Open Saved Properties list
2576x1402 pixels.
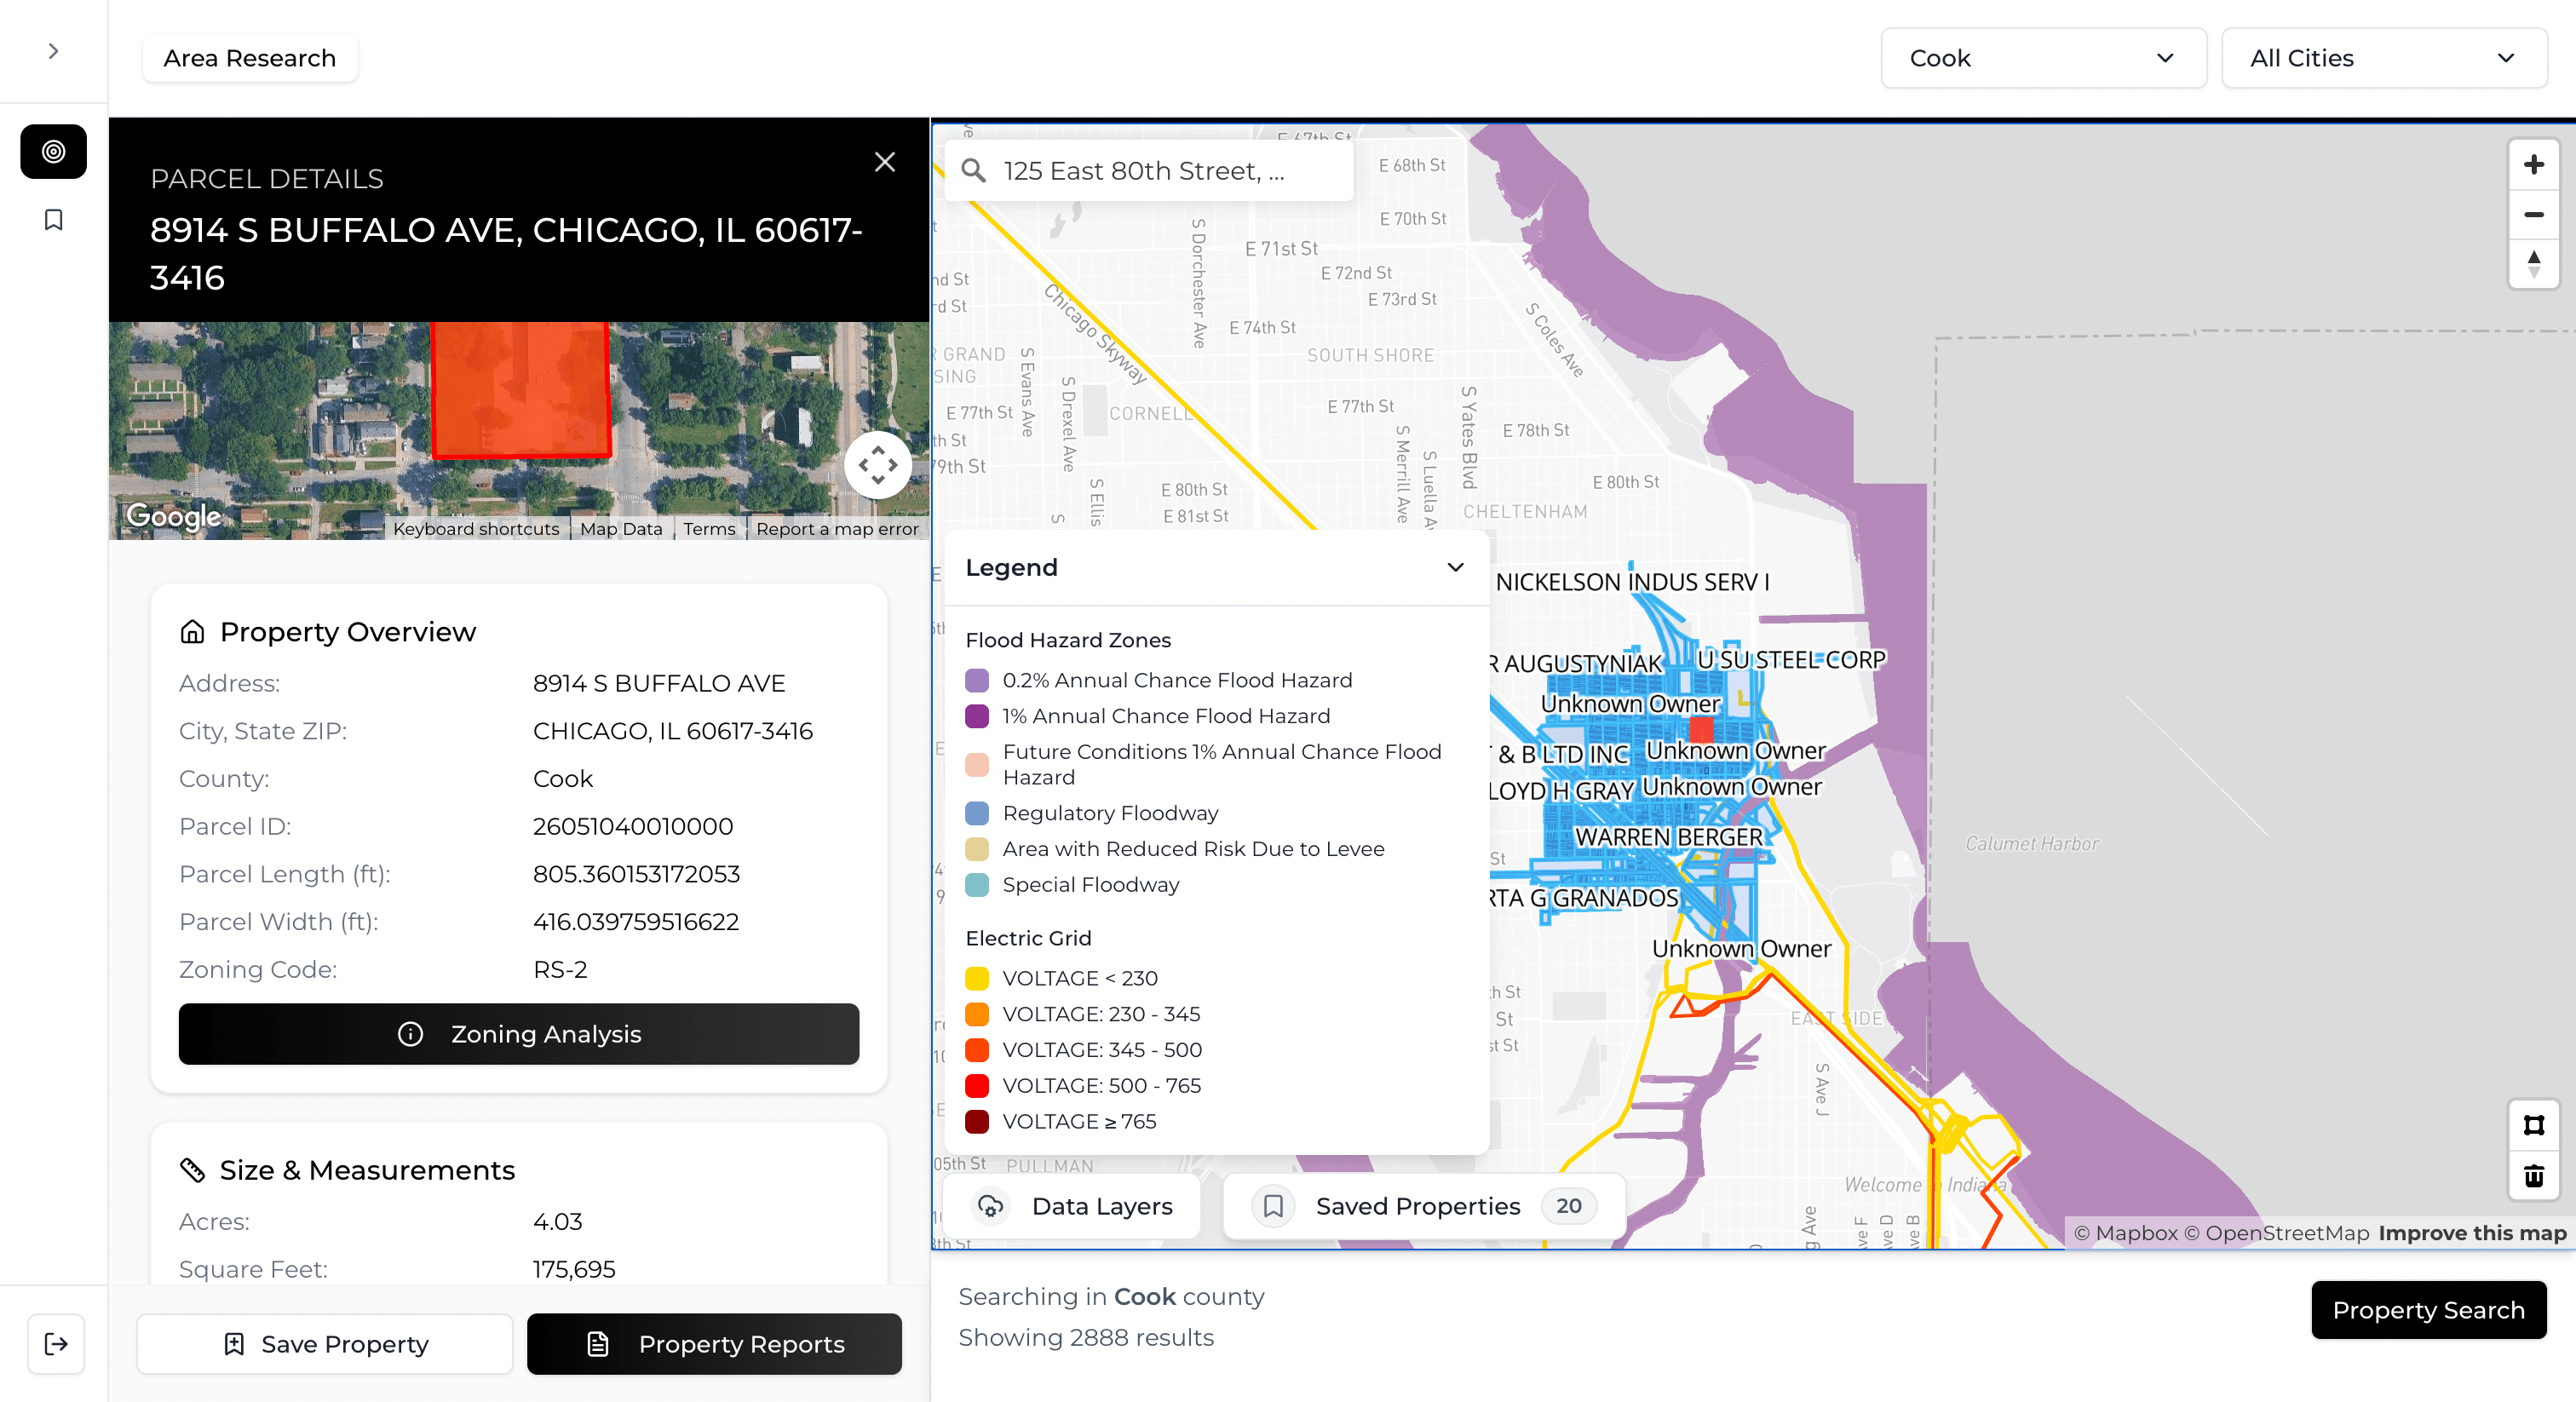pos(1424,1206)
